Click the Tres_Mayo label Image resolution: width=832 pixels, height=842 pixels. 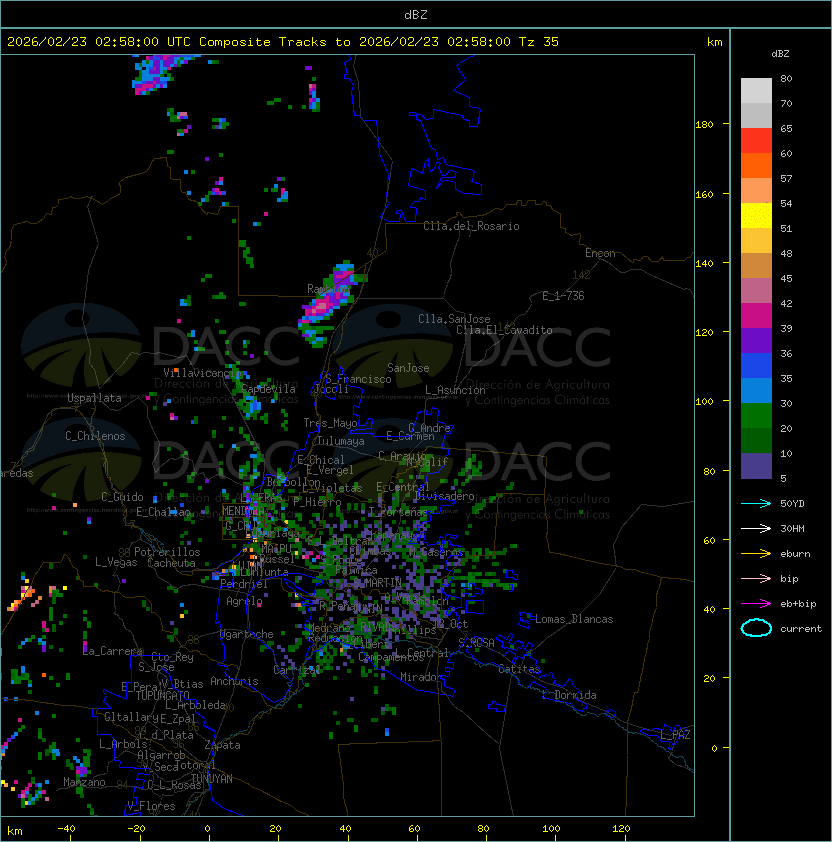tap(330, 423)
